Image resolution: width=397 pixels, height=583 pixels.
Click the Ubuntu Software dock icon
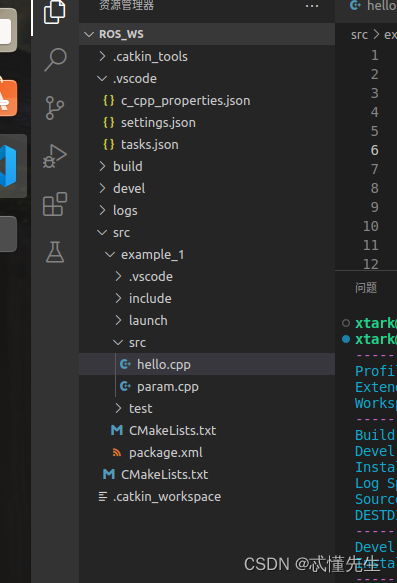tap(8, 98)
